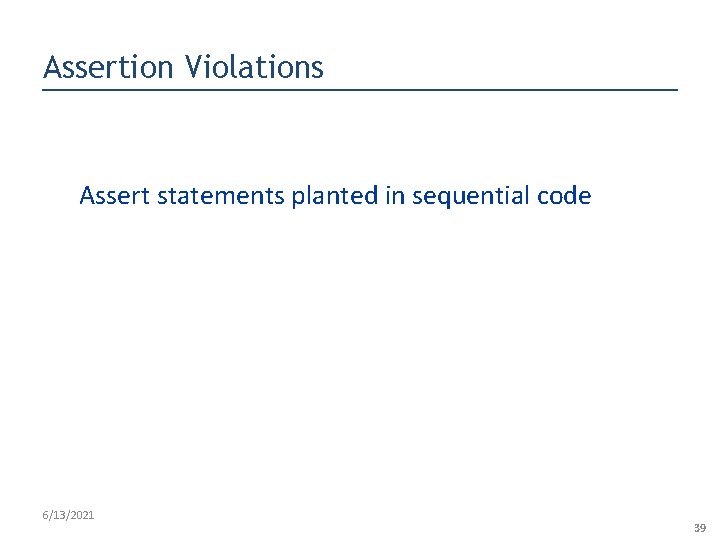This screenshot has width=720, height=540.
Task: Click the word 'Violations' in the title
Action: click(x=254, y=67)
